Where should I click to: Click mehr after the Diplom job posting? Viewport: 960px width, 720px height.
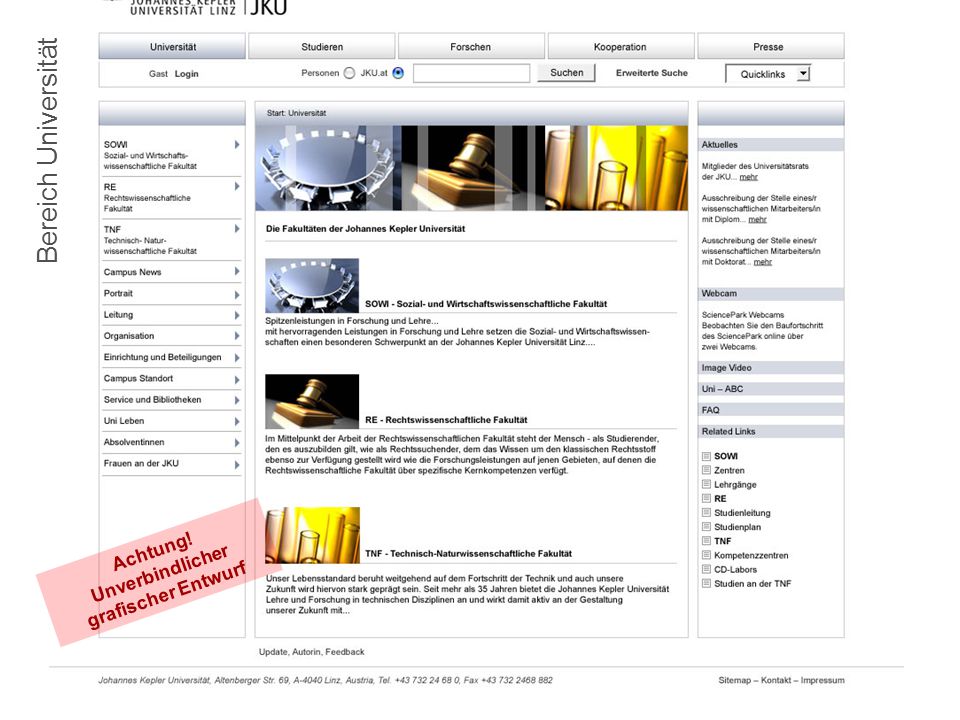pos(757,219)
